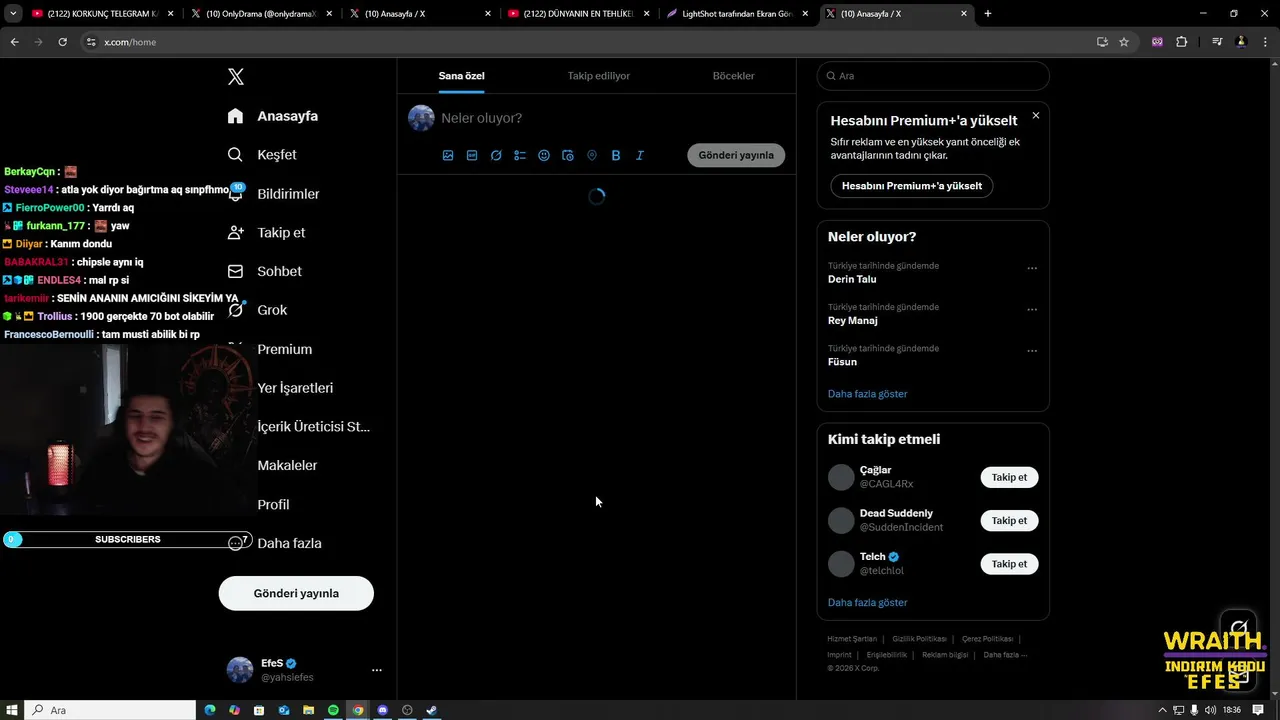Open Keşfet search icon in sidebar
Screen dimensions: 1280x720
click(x=235, y=155)
